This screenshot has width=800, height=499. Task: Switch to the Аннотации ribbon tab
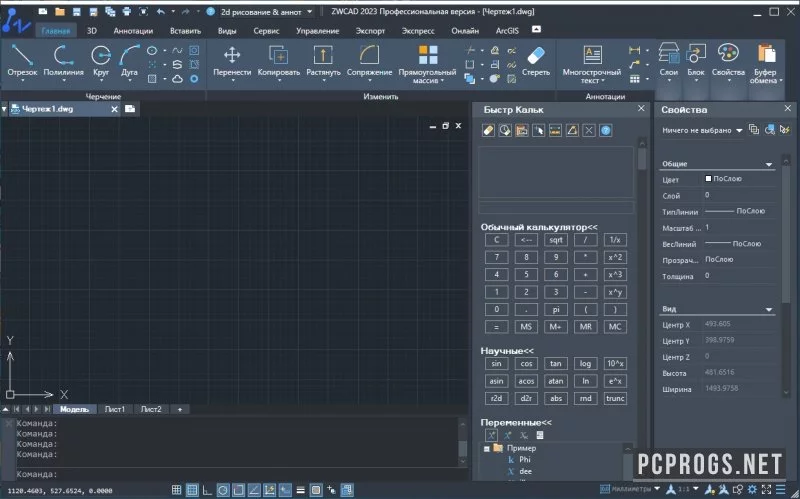click(133, 31)
